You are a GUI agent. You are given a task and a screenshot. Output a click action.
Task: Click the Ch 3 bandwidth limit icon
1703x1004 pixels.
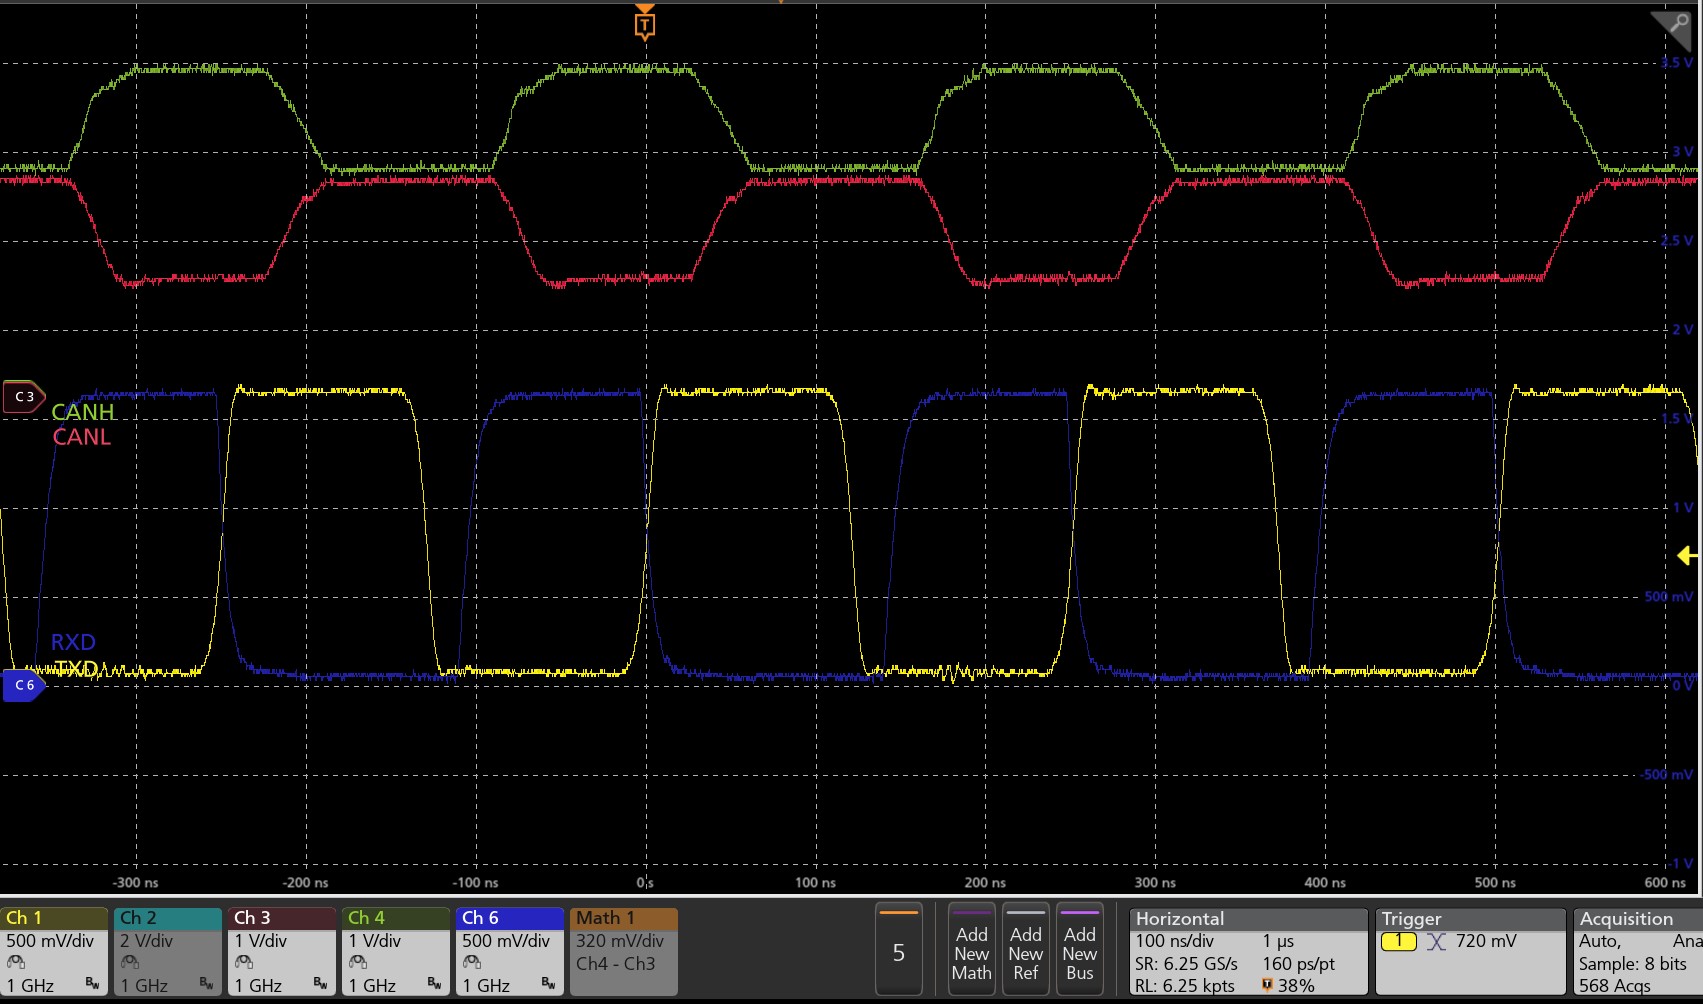[320, 984]
